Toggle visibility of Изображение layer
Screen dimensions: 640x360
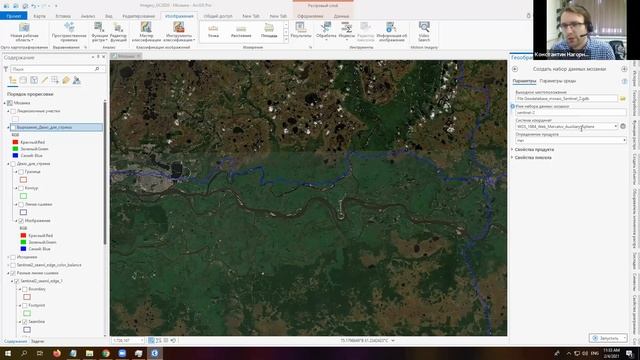tap(21, 221)
